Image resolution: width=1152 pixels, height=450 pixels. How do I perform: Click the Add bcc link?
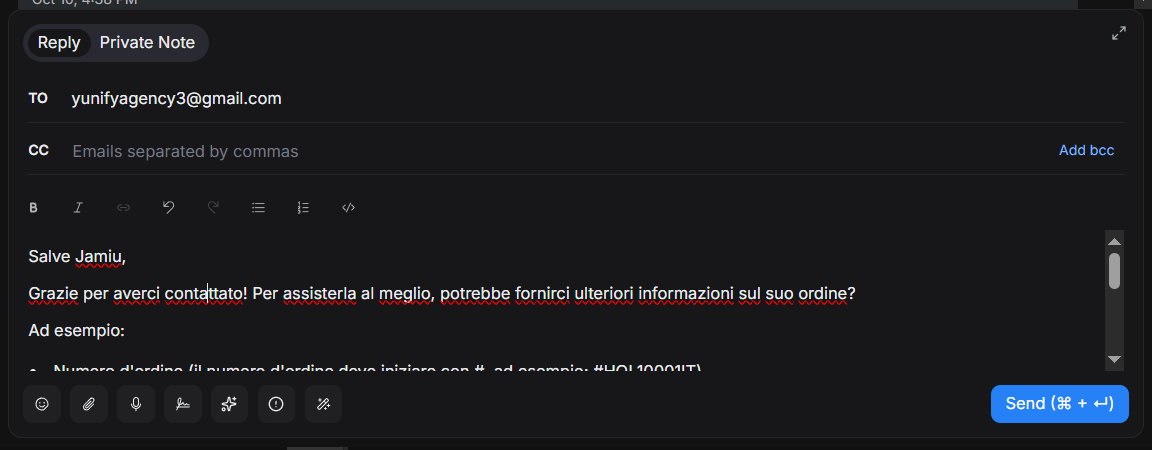[x=1086, y=151]
